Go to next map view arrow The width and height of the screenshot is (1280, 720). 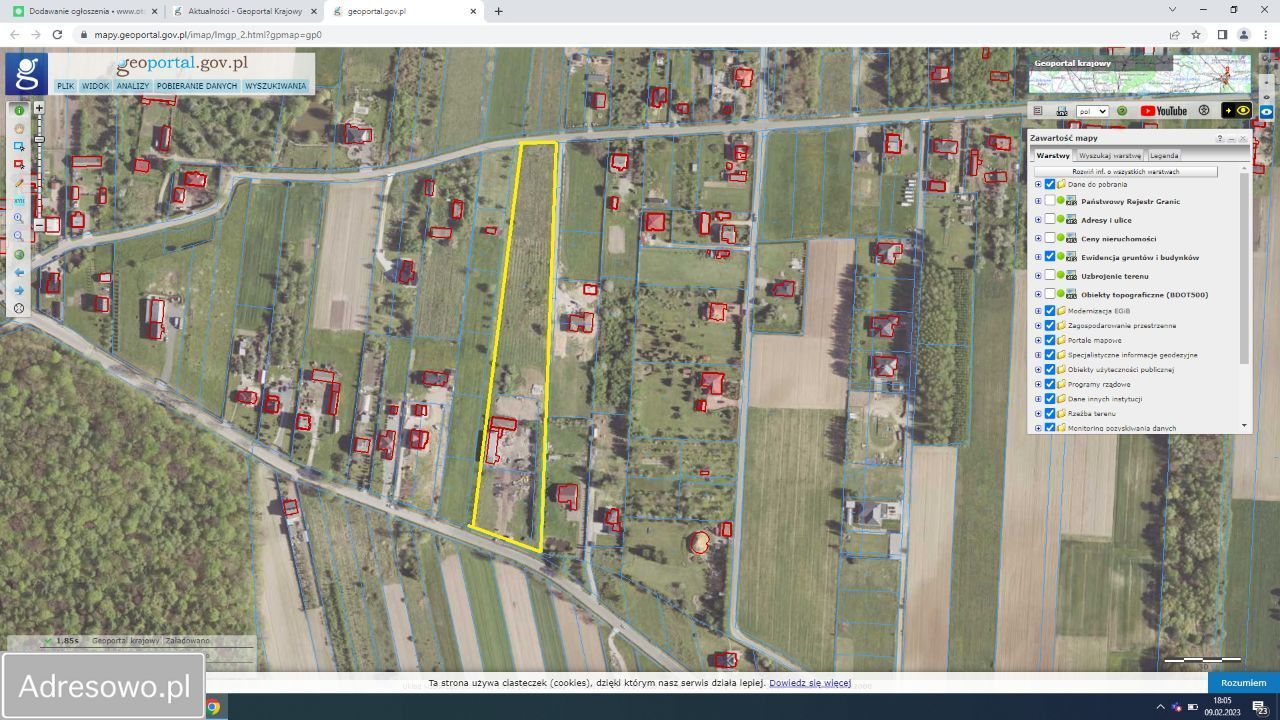click(19, 290)
